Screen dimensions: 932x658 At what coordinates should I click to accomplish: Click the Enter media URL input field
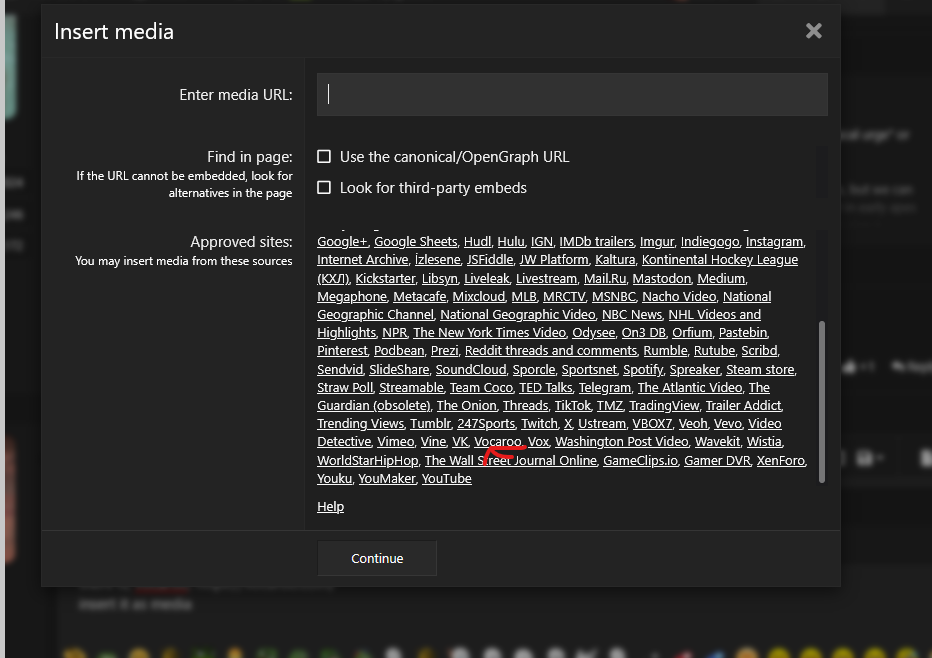coord(572,95)
